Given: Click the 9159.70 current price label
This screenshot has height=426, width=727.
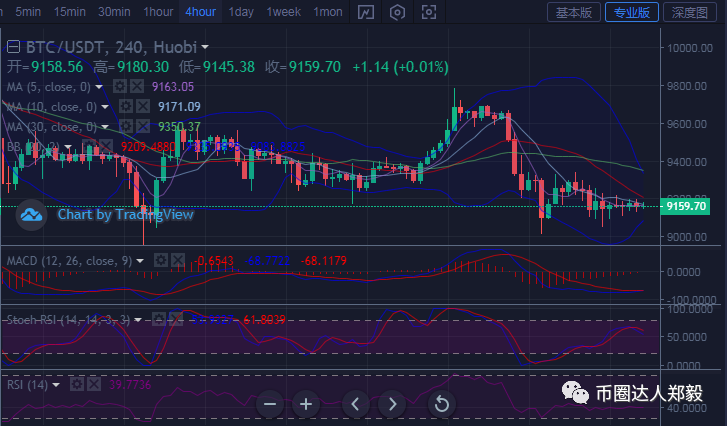Looking at the screenshot, I should point(686,206).
